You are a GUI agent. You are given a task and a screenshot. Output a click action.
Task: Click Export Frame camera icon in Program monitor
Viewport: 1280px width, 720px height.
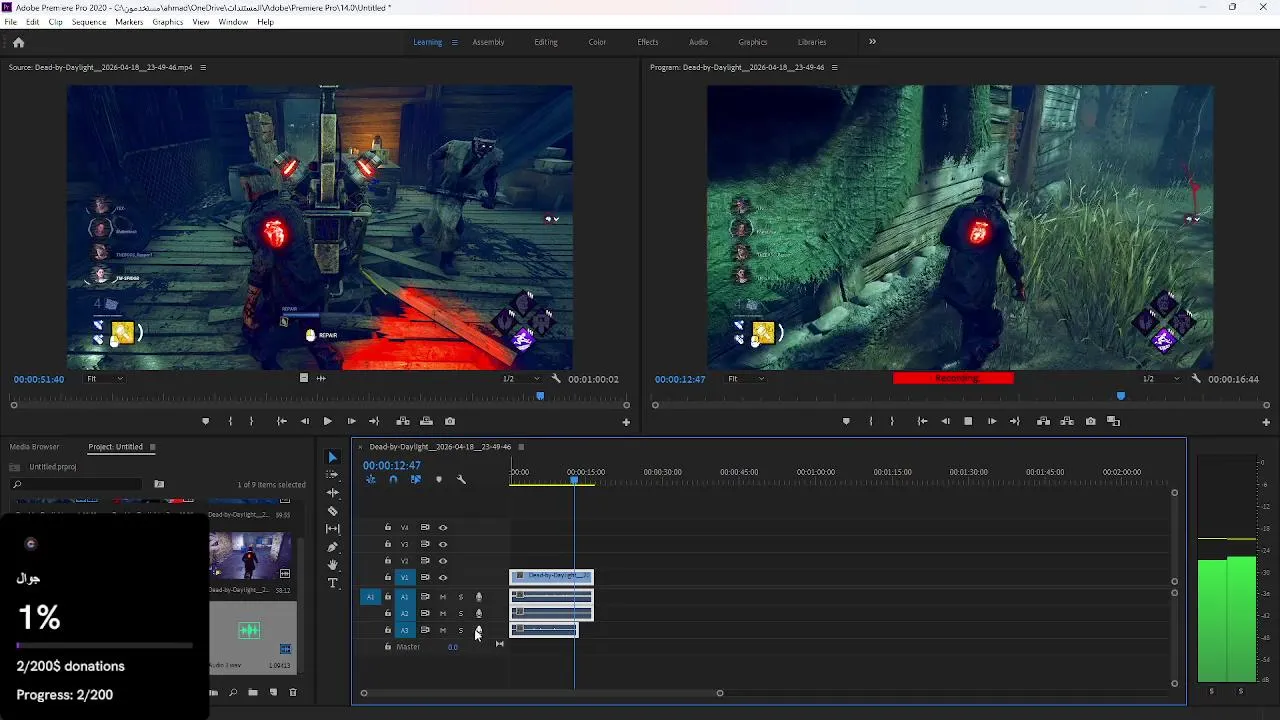click(x=1090, y=421)
